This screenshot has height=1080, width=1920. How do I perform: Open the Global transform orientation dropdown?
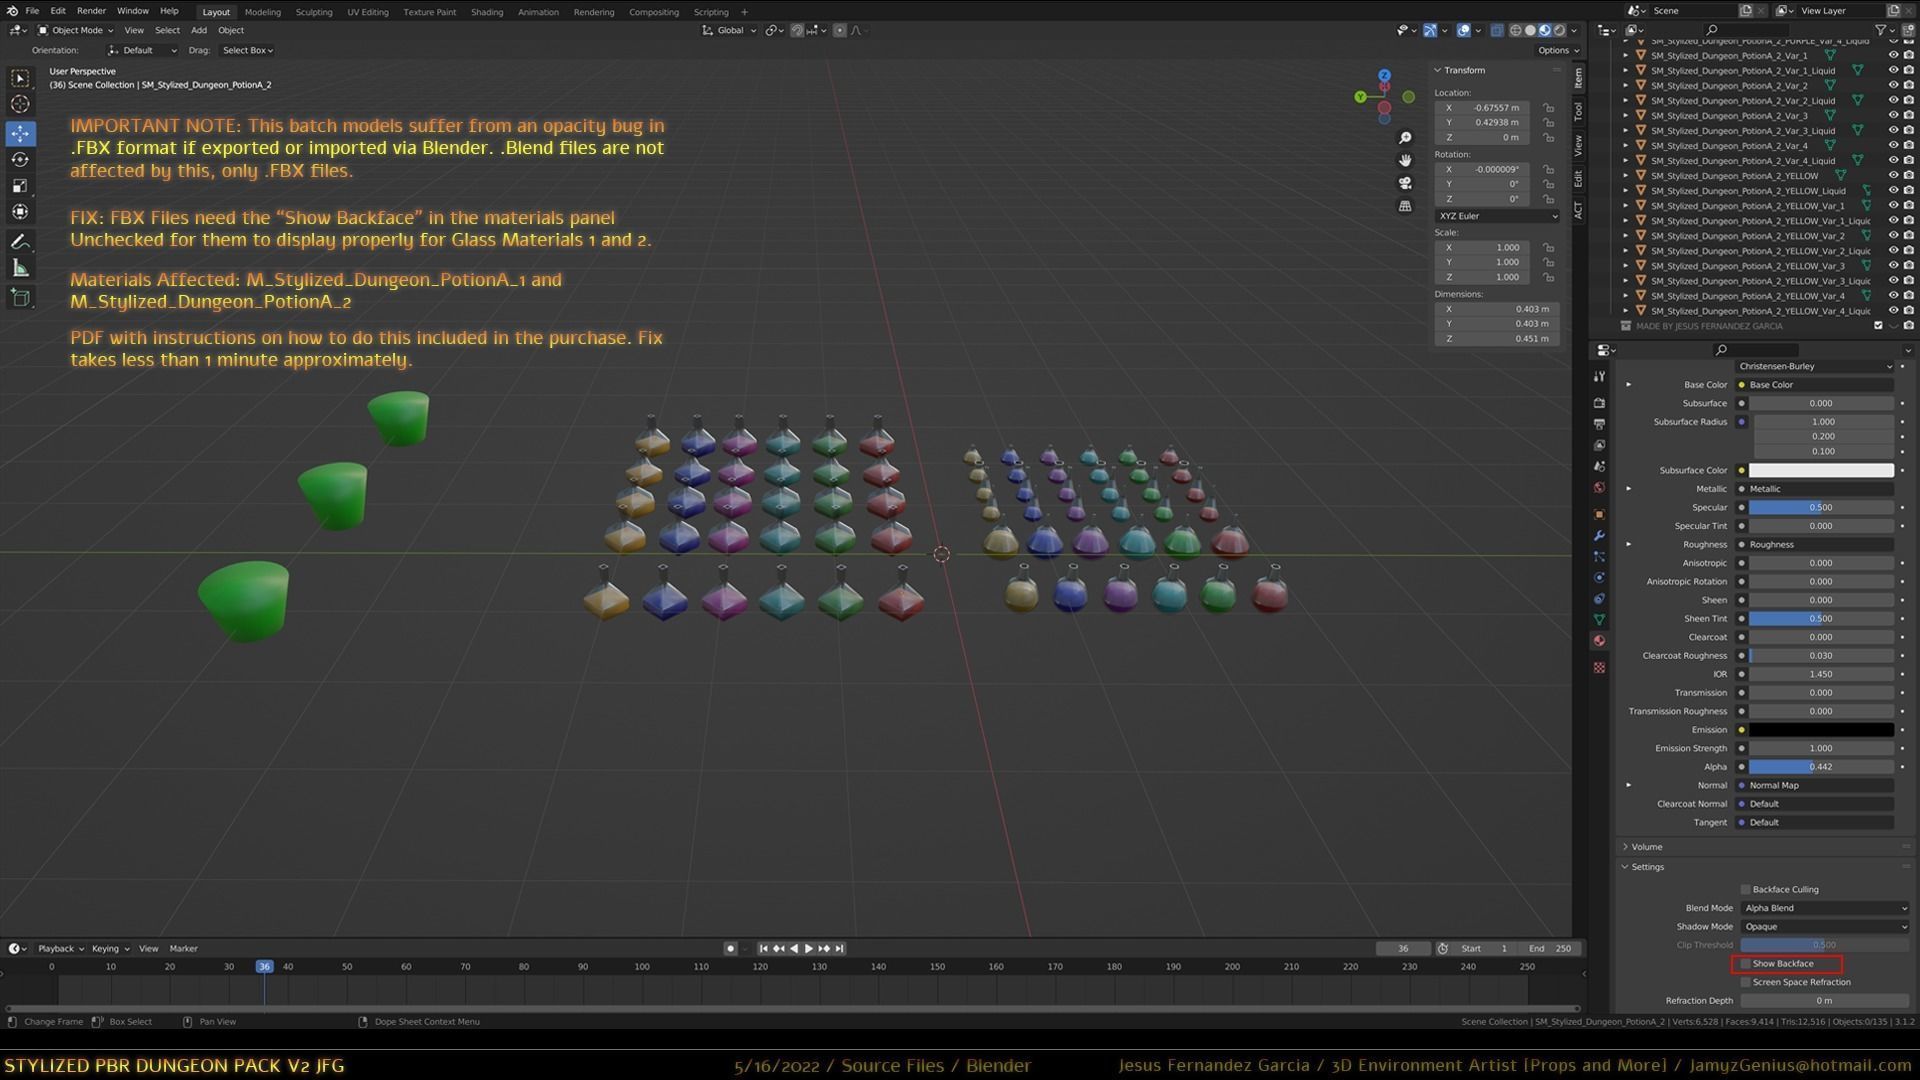pos(729,30)
